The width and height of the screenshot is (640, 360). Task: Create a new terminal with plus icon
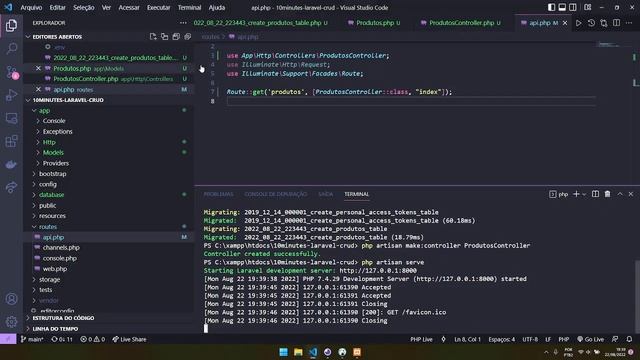coord(576,194)
